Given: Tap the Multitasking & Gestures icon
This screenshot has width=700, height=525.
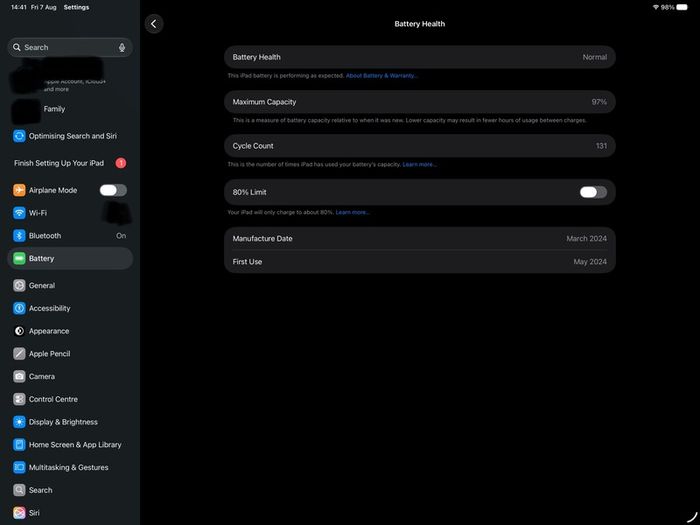Looking at the screenshot, I should pyautogui.click(x=19, y=467).
